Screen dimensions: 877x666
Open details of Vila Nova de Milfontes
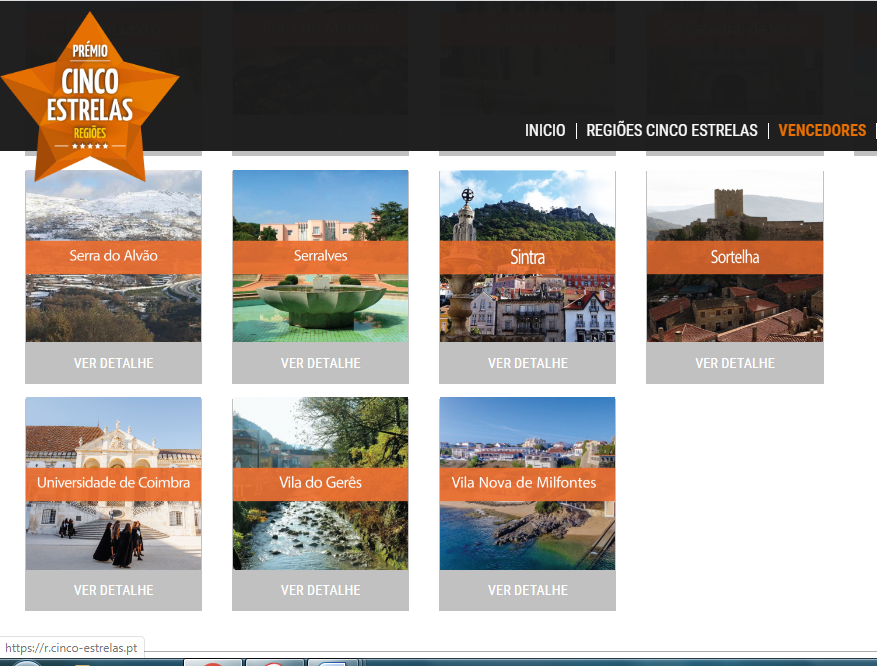coord(527,590)
